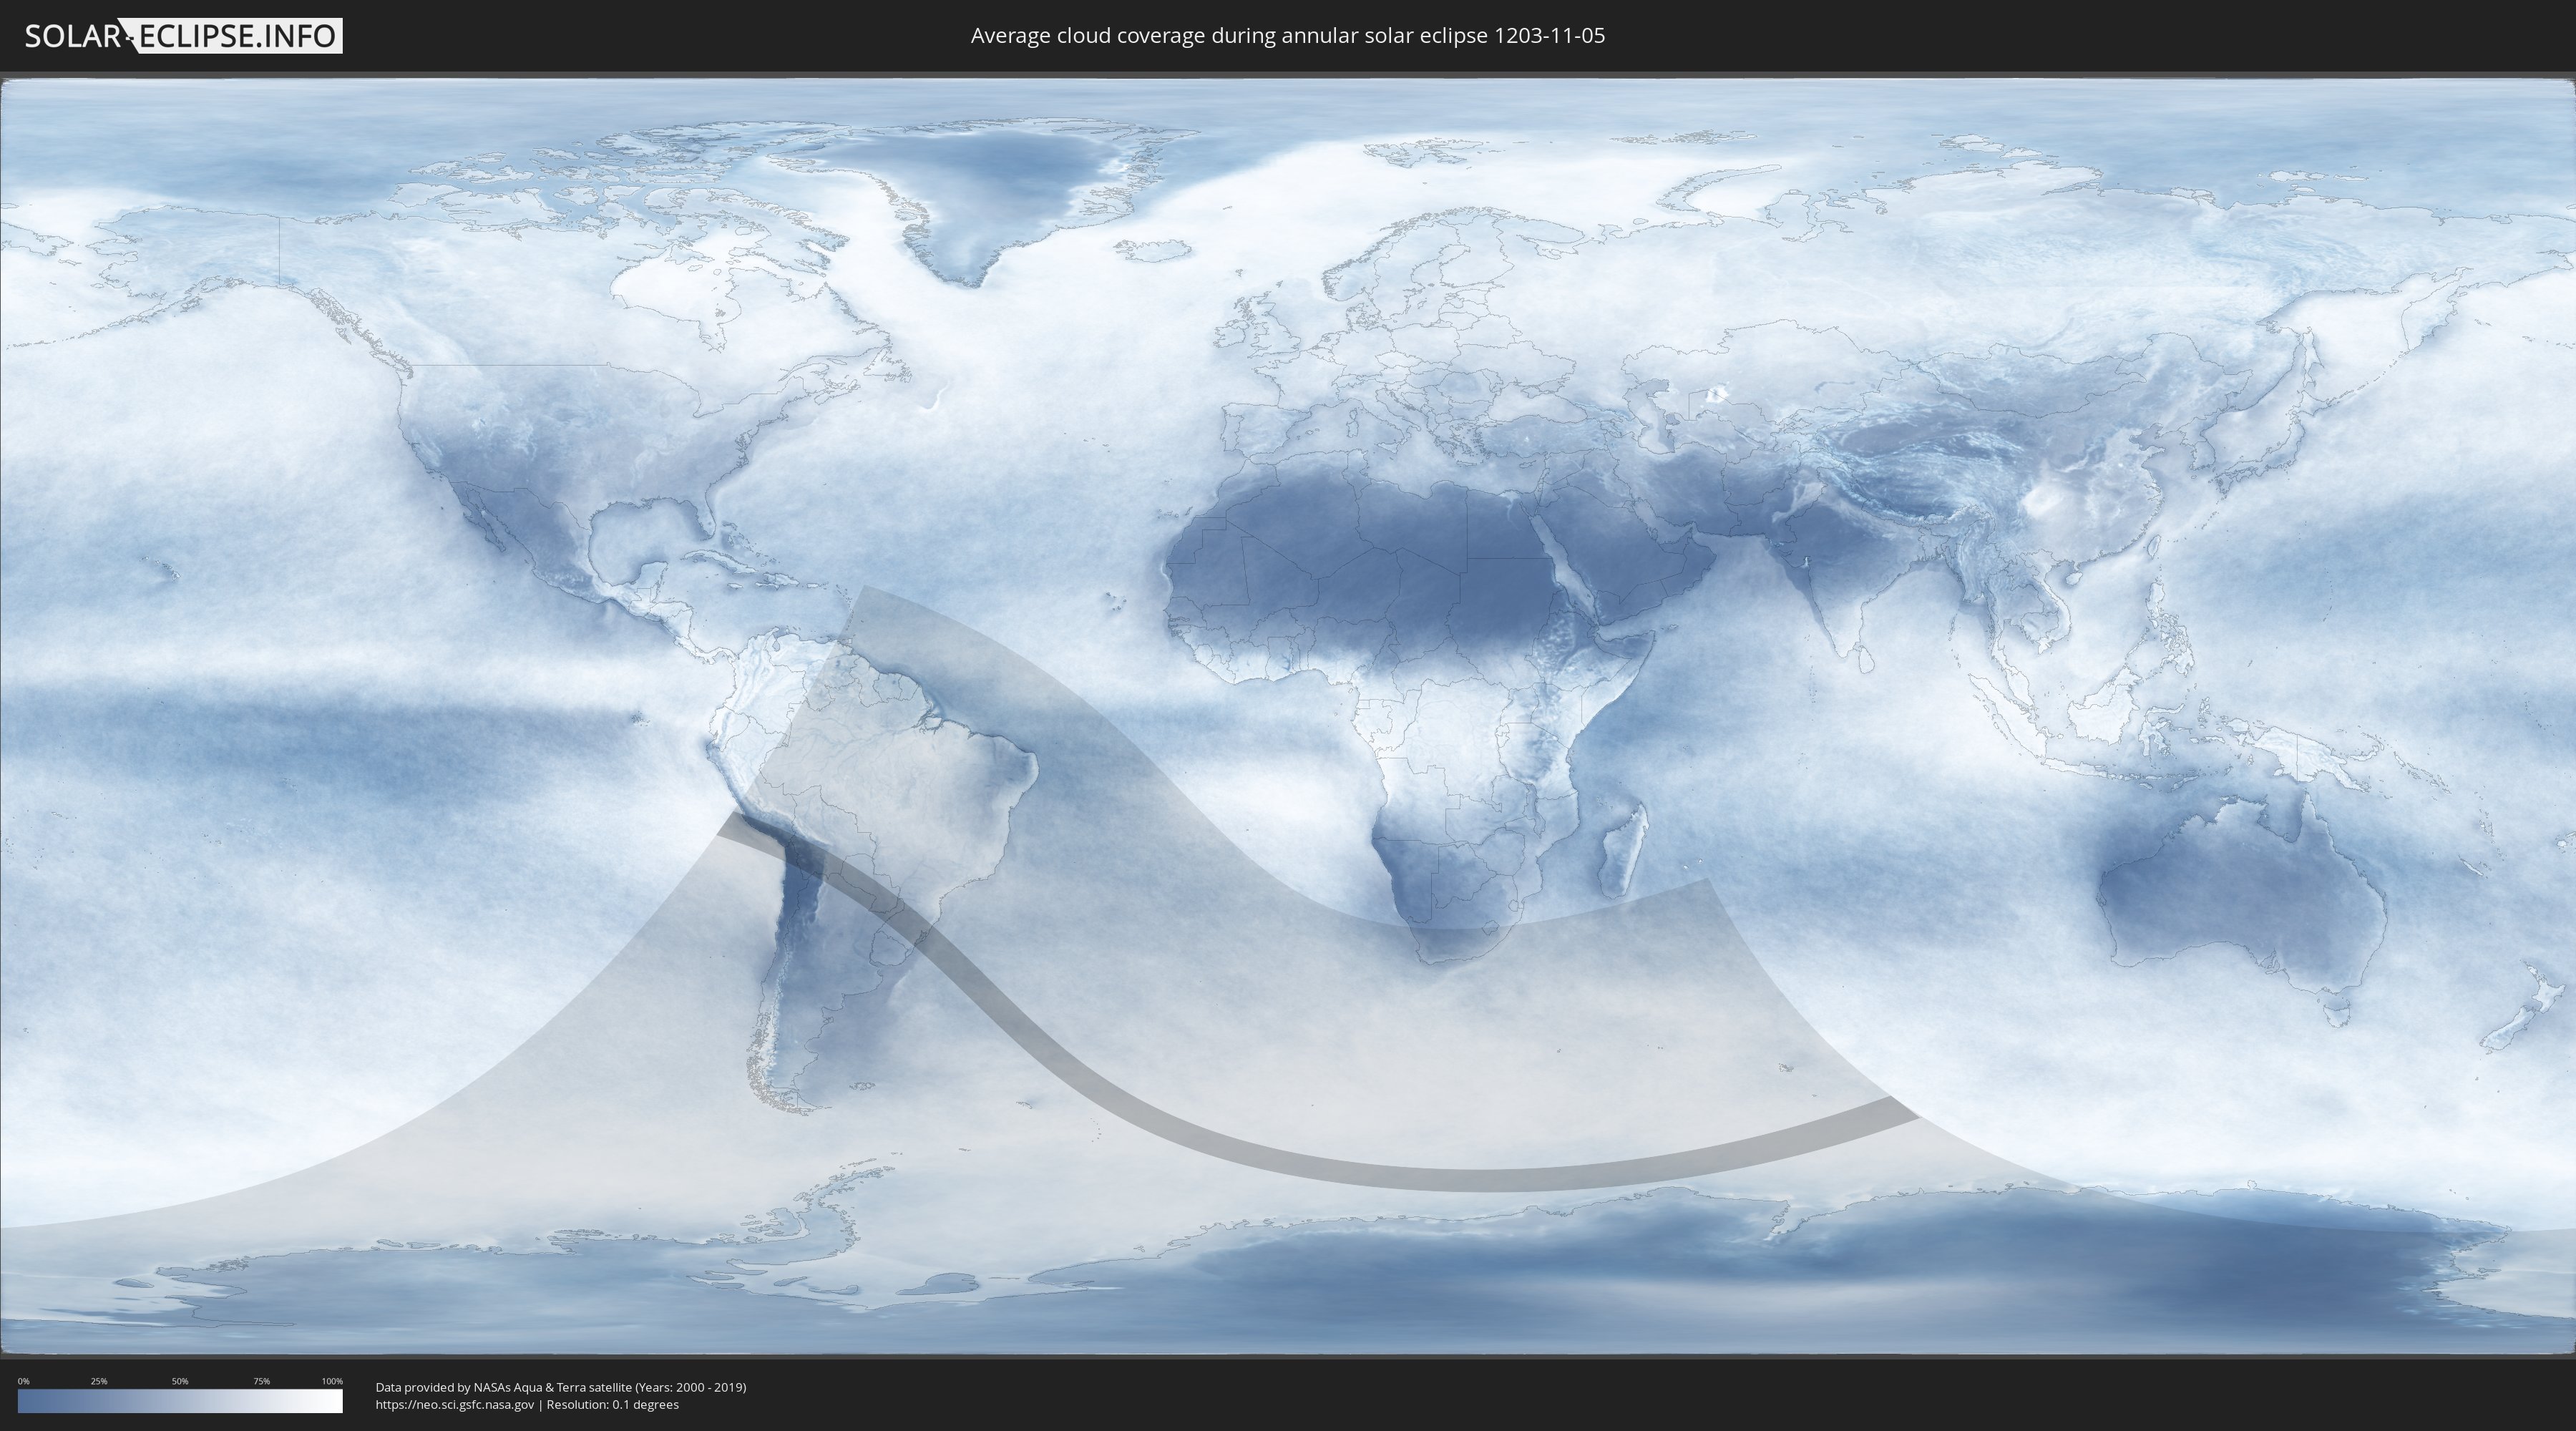Click the Resolution: 0.1 degrees text

612,1405
